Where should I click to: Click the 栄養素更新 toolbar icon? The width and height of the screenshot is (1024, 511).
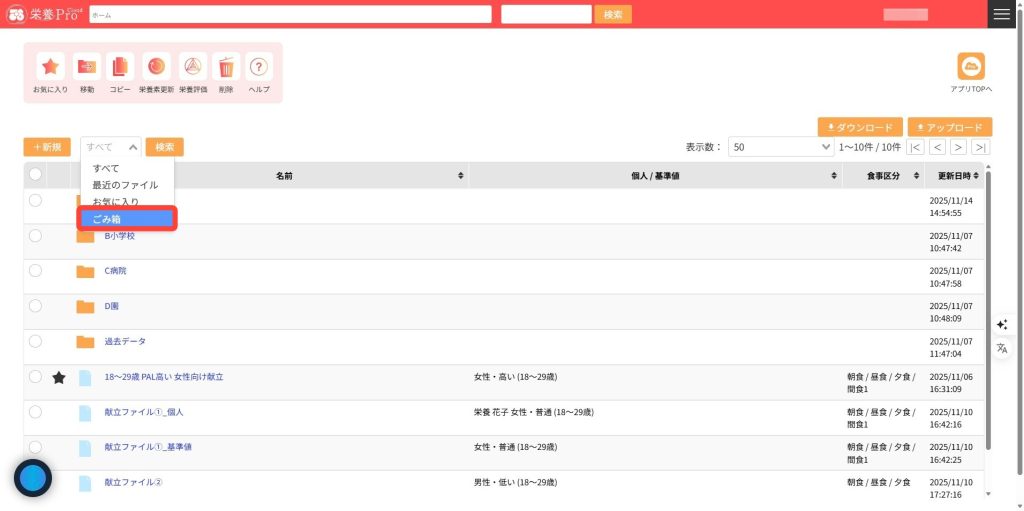pos(156,67)
